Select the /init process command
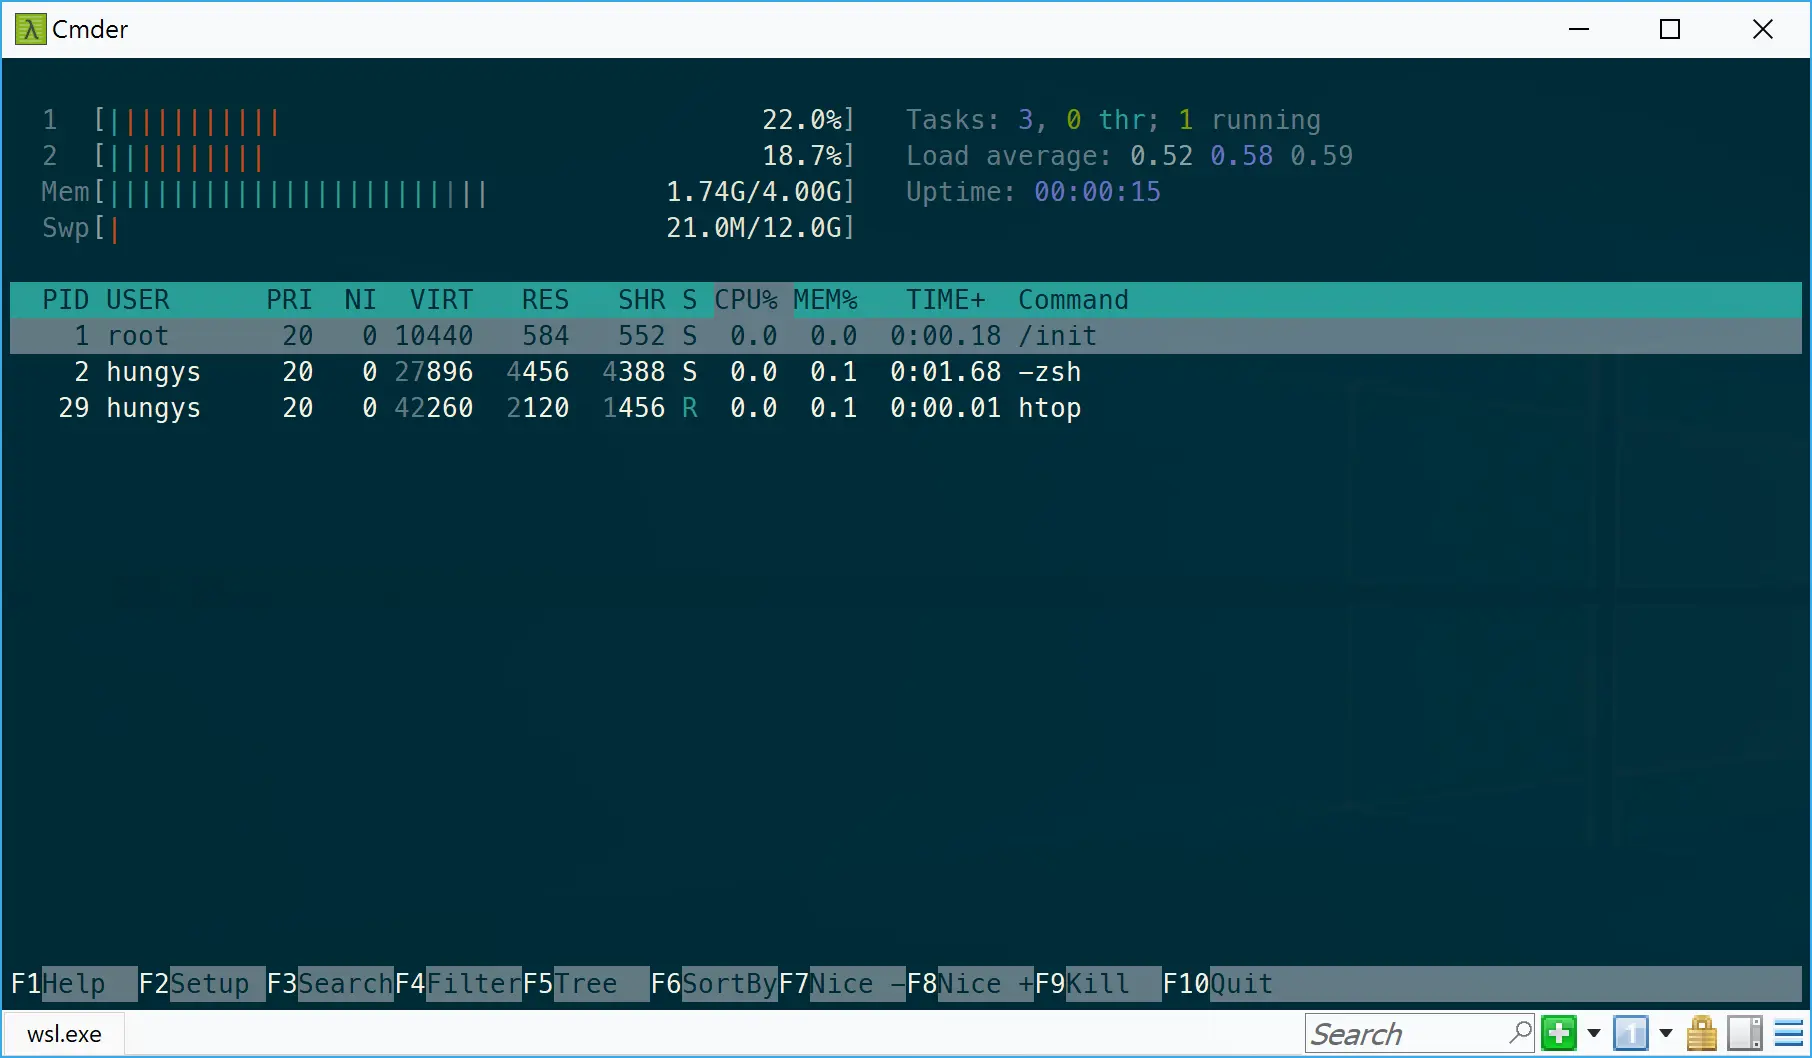This screenshot has height=1058, width=1812. click(x=1058, y=336)
